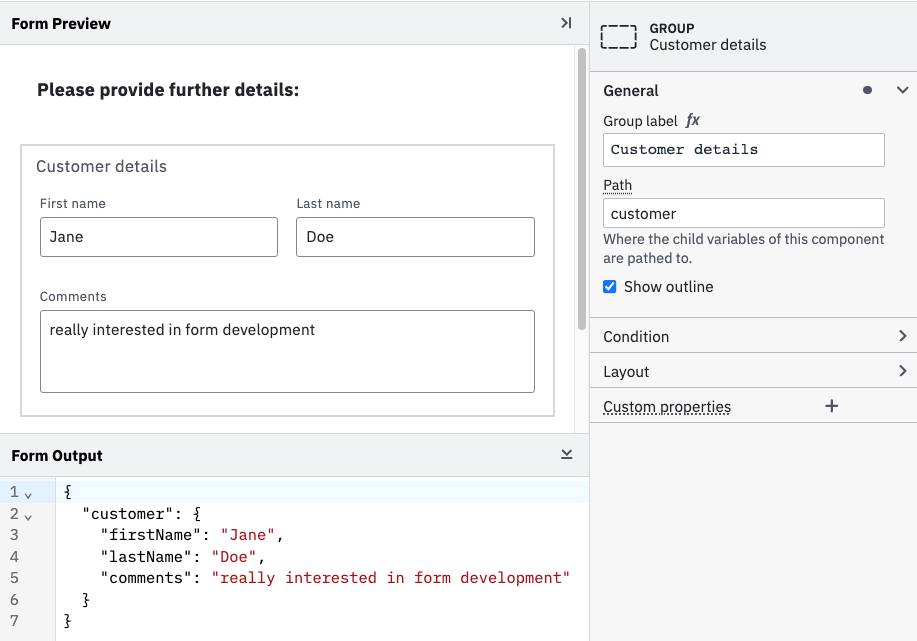
Task: Fold line 1 in Form Output
Action: (28, 493)
